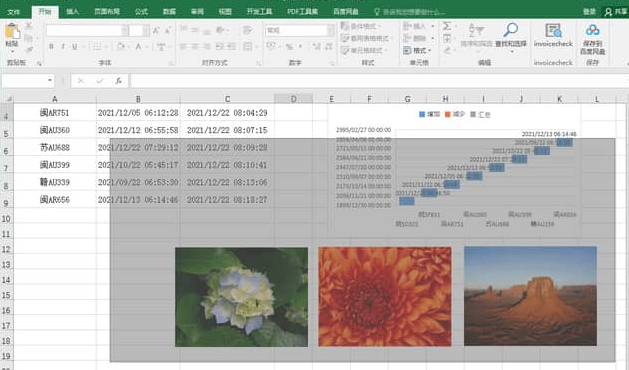Toggle Underline formatting

click(x=75, y=47)
